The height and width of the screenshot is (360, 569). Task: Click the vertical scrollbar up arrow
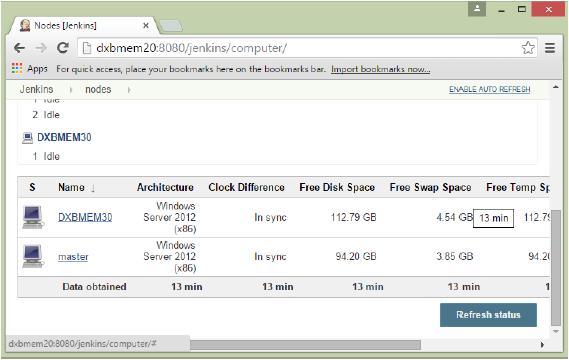click(x=556, y=87)
